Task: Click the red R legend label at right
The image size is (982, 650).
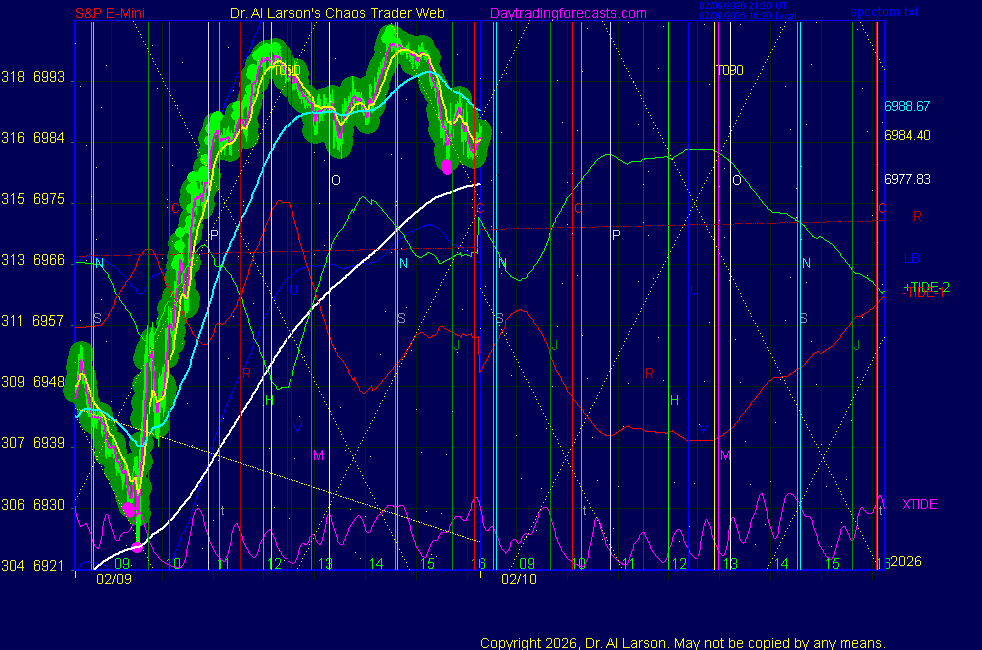Action: (916, 216)
